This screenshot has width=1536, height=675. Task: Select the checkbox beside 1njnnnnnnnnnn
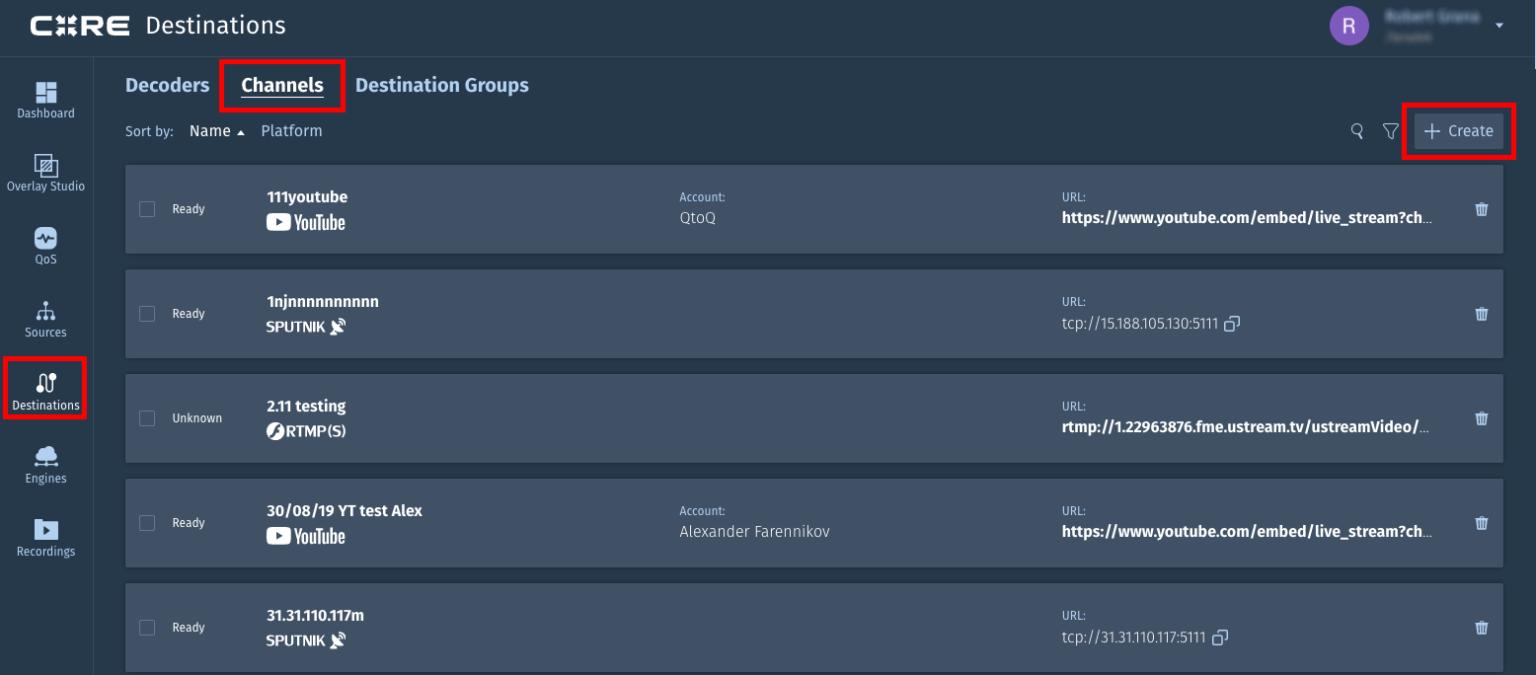147,313
